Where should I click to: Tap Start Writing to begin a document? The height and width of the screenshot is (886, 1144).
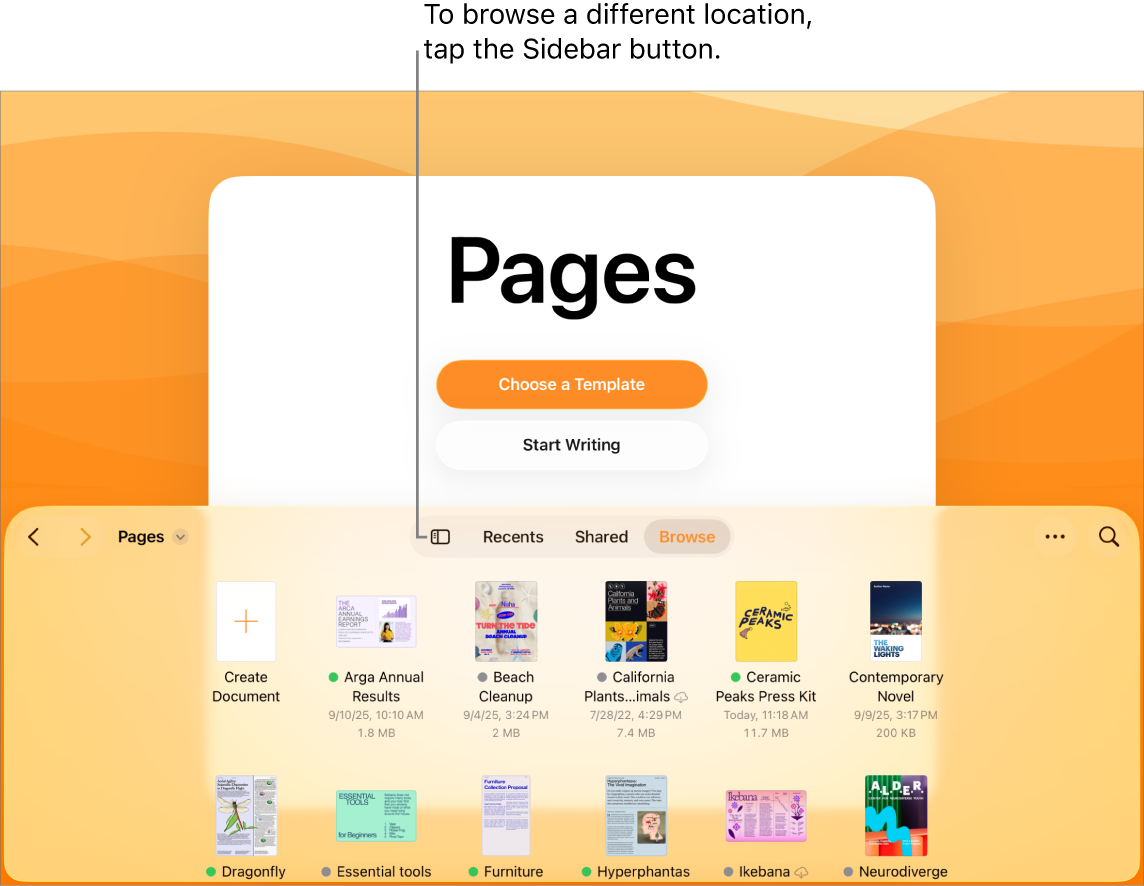[571, 445]
